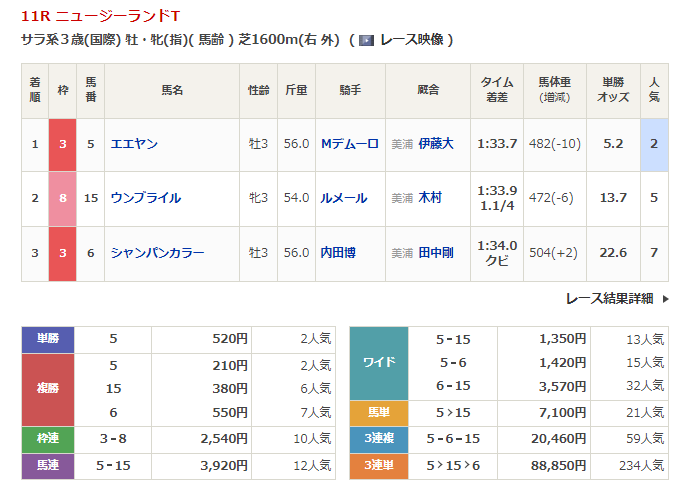Open trainer 伊藤大's page
This screenshot has height=487, width=687.
coord(435,144)
